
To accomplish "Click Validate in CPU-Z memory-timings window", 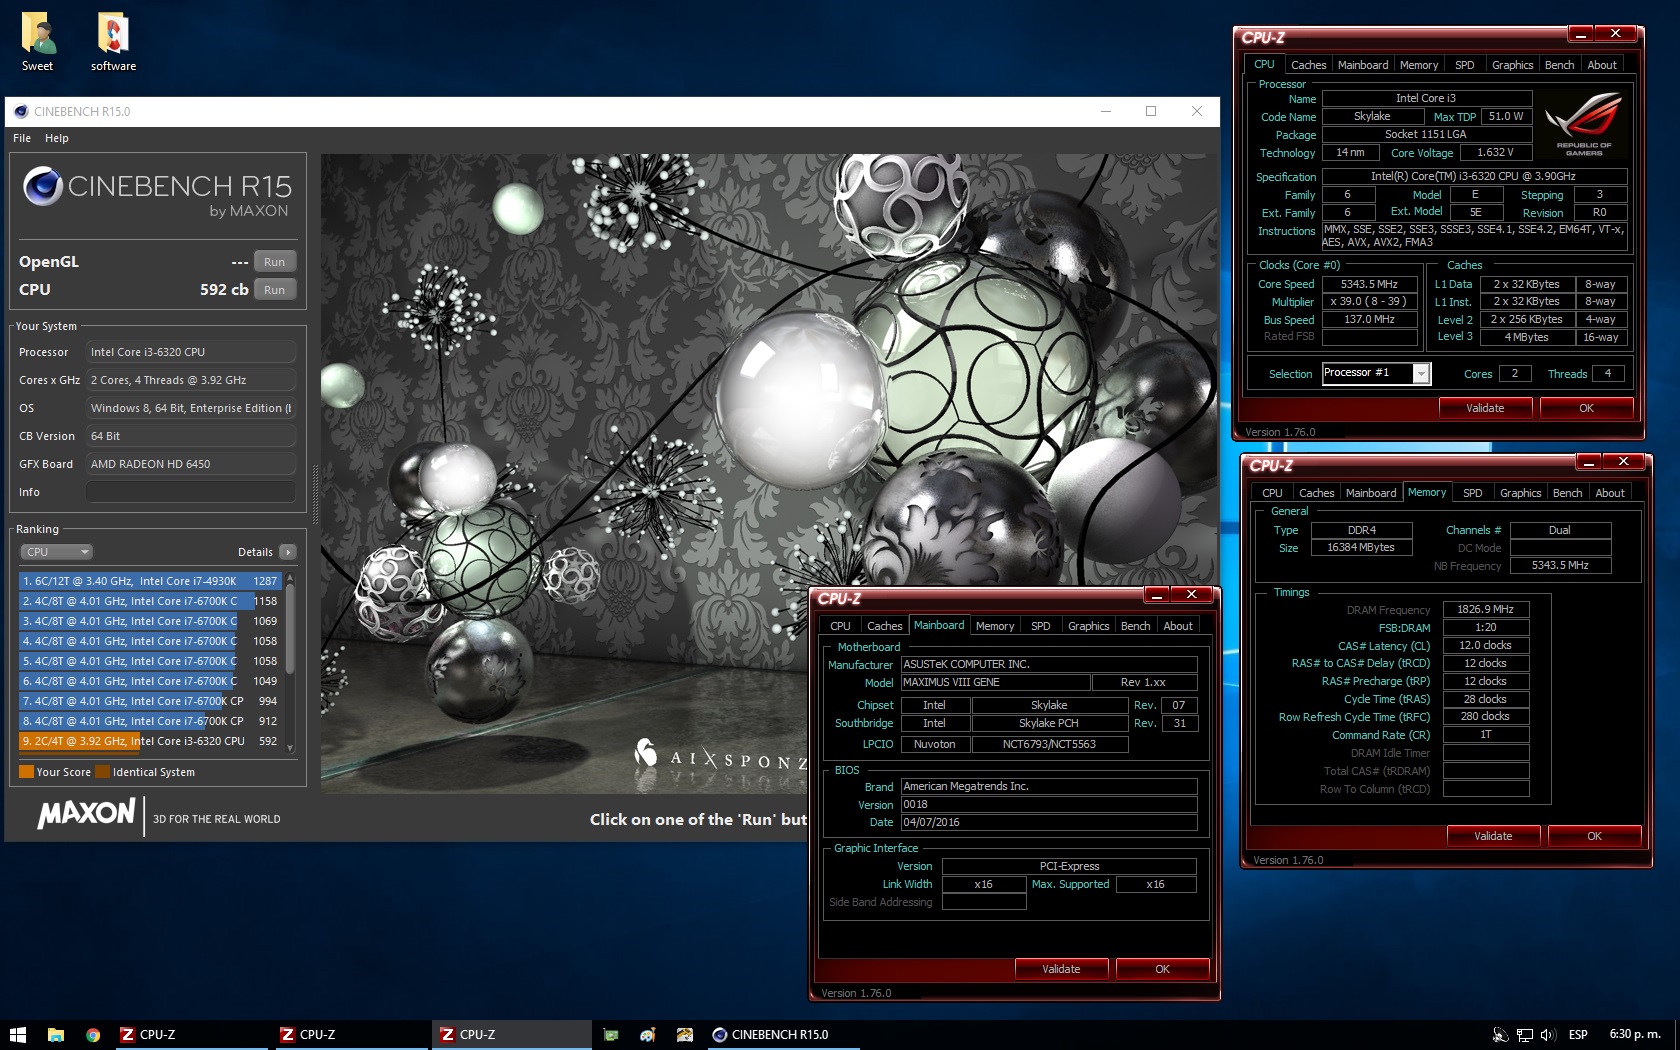I will [x=1493, y=836].
